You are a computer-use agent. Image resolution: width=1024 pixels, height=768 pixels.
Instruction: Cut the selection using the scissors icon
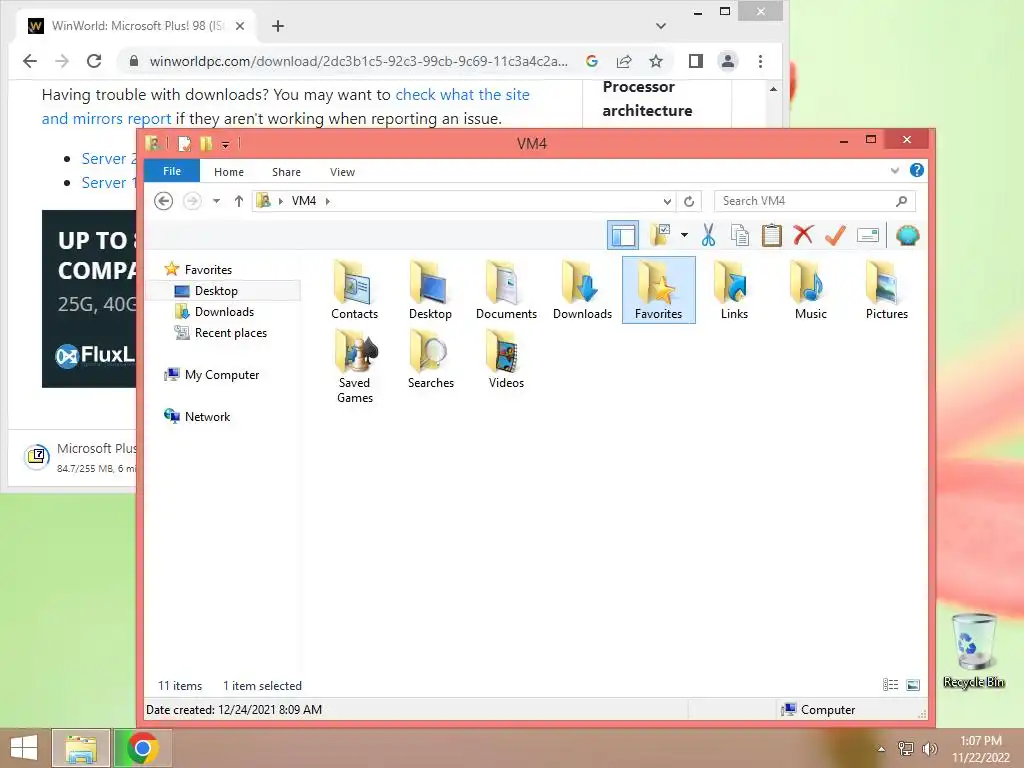point(708,235)
